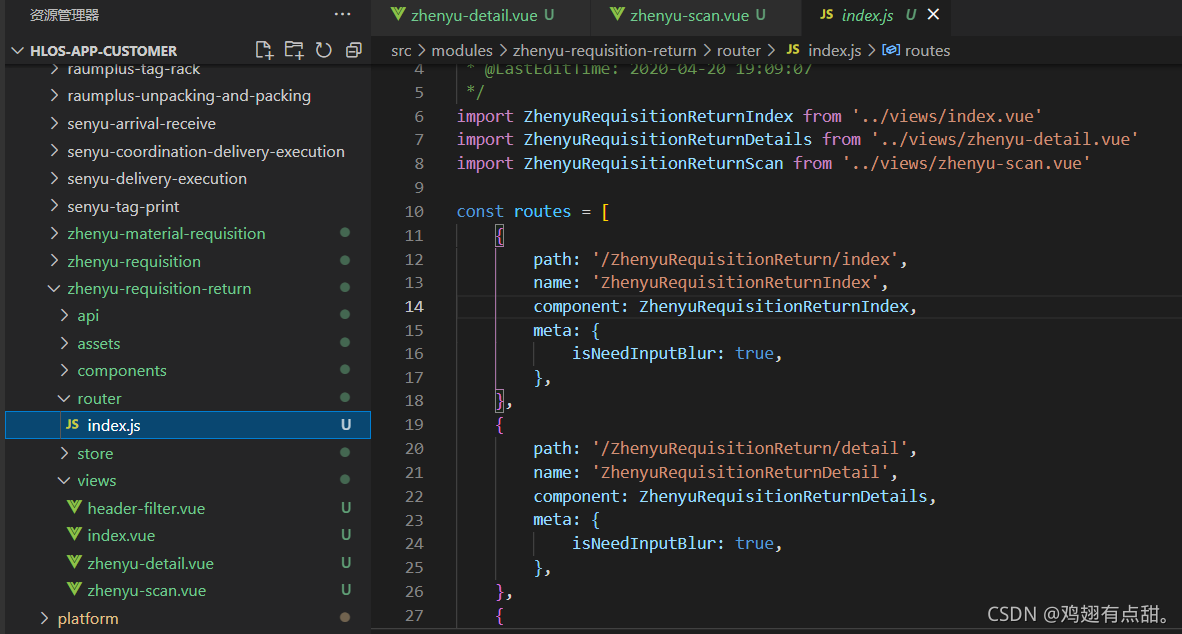Expand zhenyu-requisition folder
The image size is (1182, 634).
(x=133, y=262)
